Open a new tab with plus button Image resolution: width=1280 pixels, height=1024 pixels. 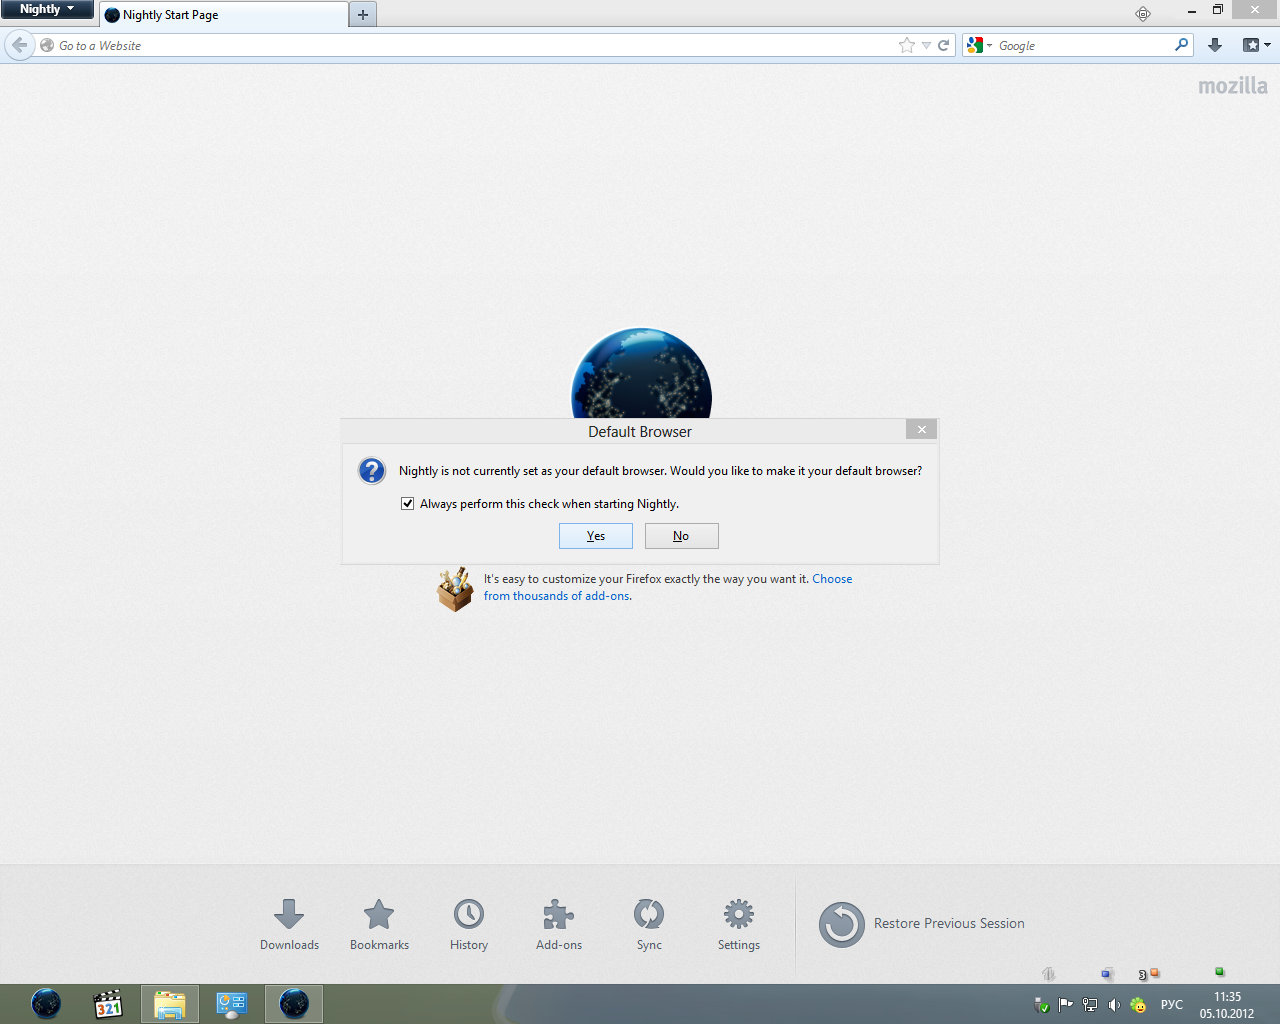[x=363, y=15]
